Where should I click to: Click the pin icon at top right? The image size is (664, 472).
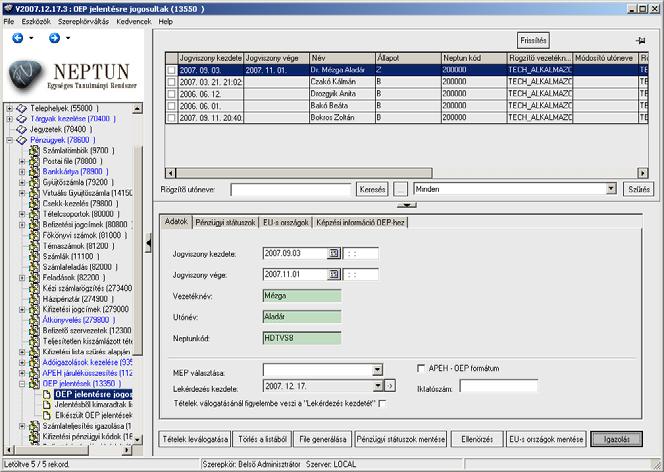pos(641,41)
